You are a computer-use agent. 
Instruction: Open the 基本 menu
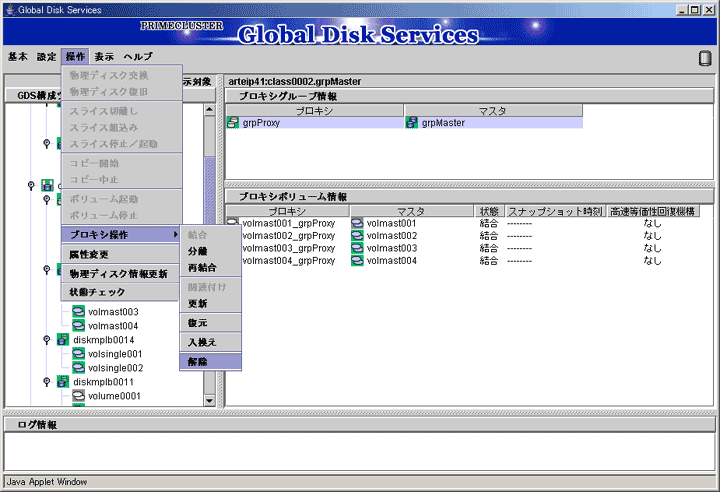[17, 57]
